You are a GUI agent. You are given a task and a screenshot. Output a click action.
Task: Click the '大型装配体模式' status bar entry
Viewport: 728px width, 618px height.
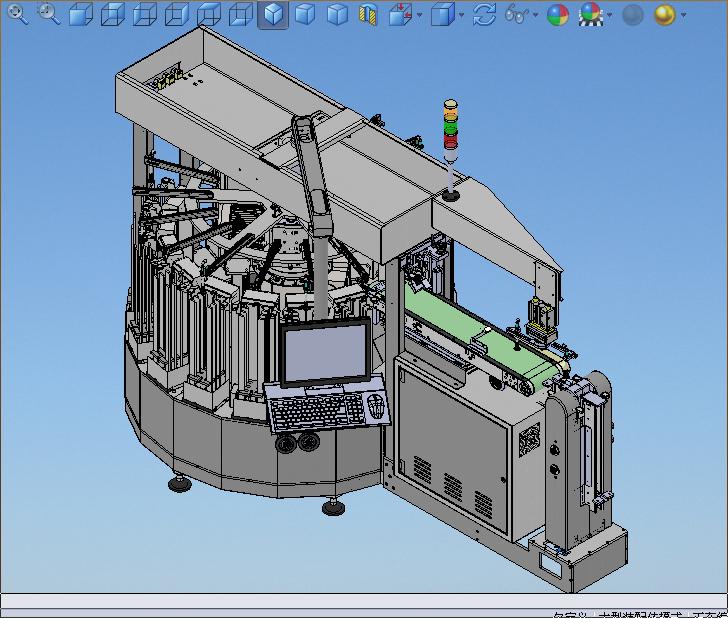[x=641, y=615]
